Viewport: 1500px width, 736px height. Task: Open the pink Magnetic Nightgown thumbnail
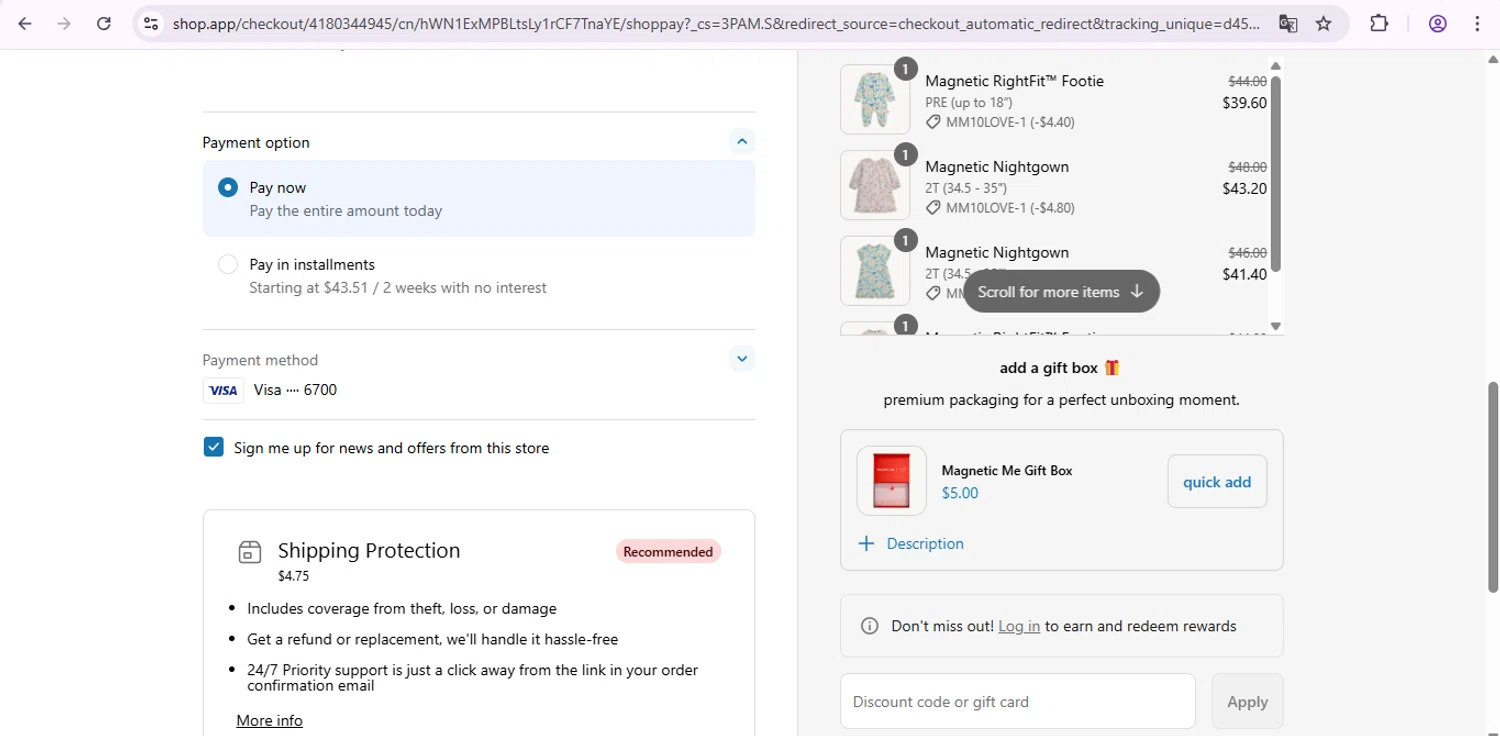[x=875, y=185]
